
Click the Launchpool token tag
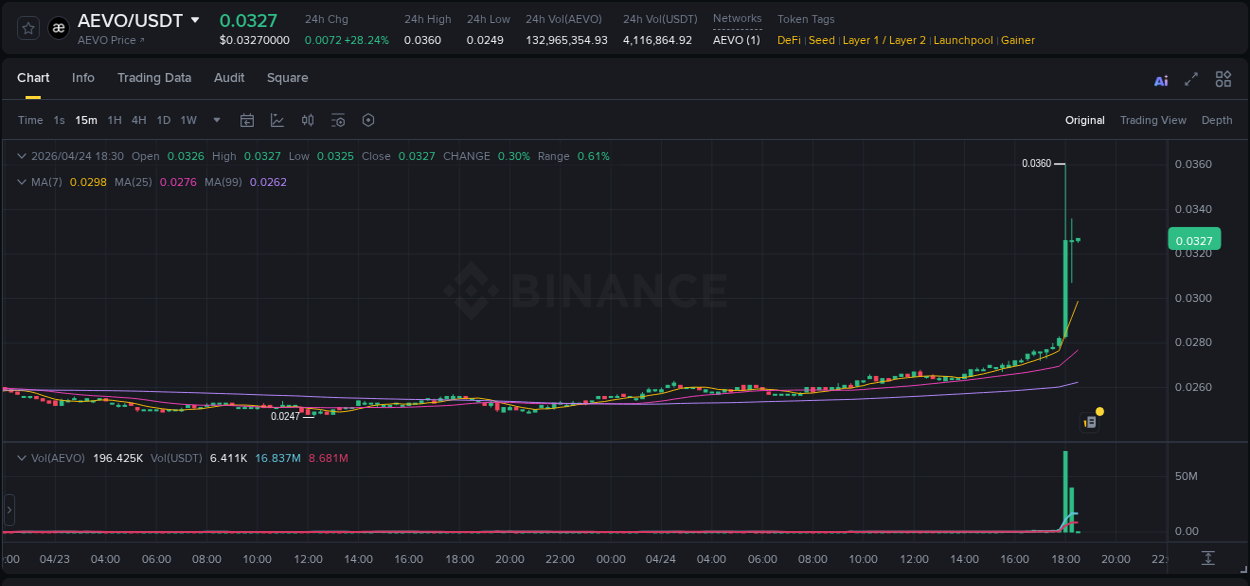963,40
